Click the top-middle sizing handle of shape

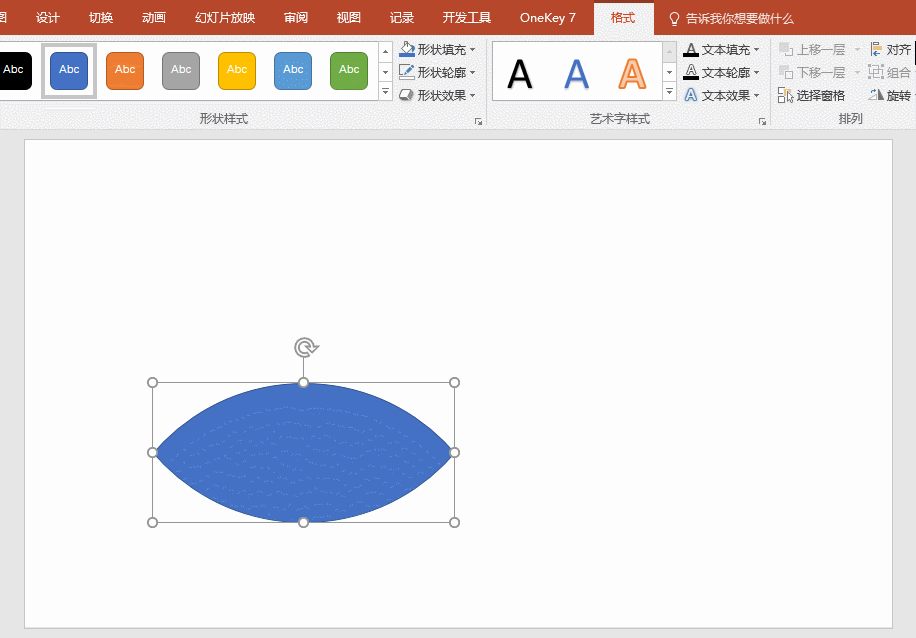(303, 383)
